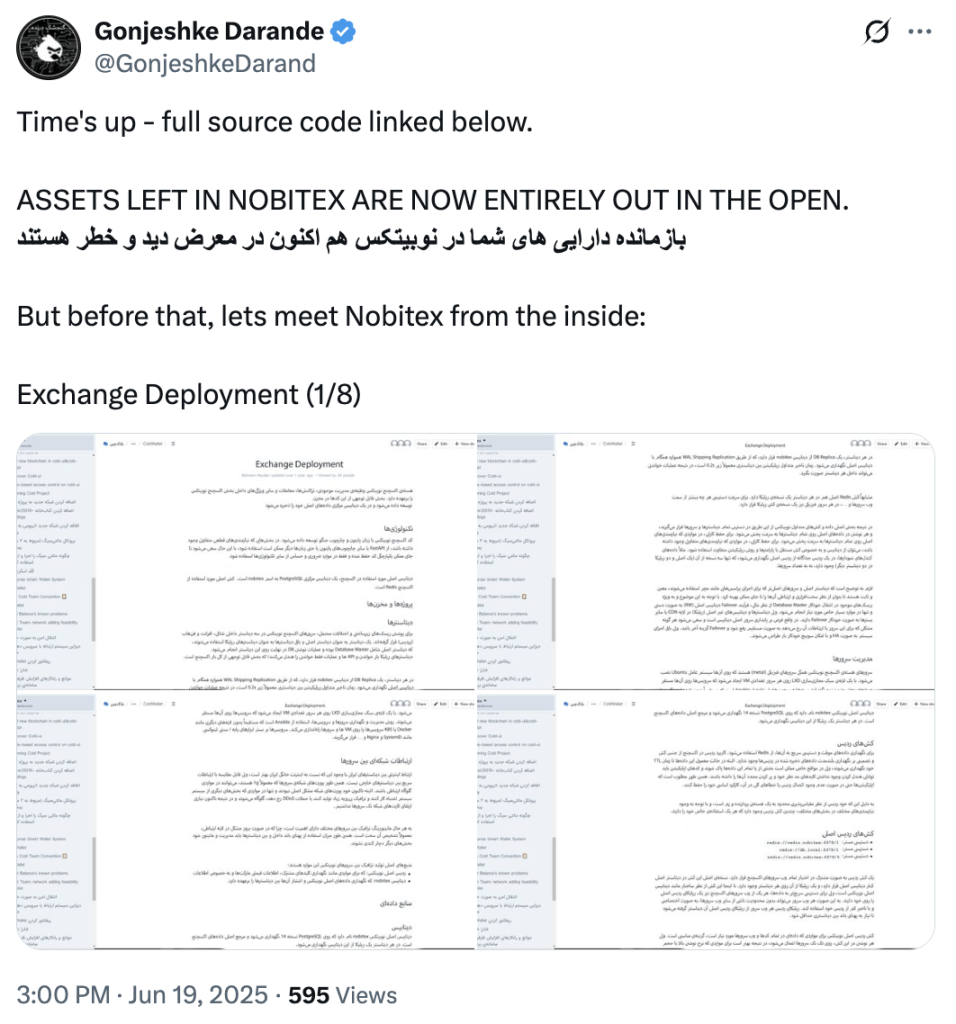This screenshot has width=956, height=1024.
Task: Open the @GonjeshkeDarand handle link
Action: pos(205,63)
